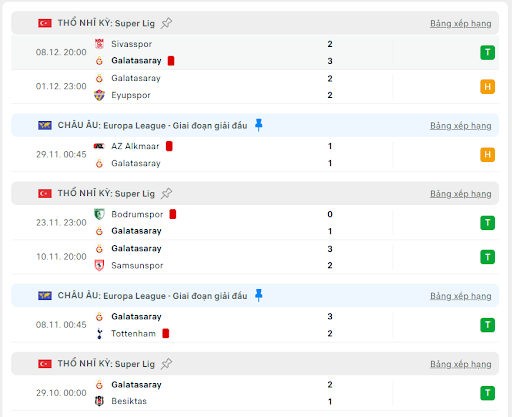Screen dimensions: 512x417
Task: Open Bảng xếp hạng for the last Super Lig
Action: pyautogui.click(x=461, y=364)
